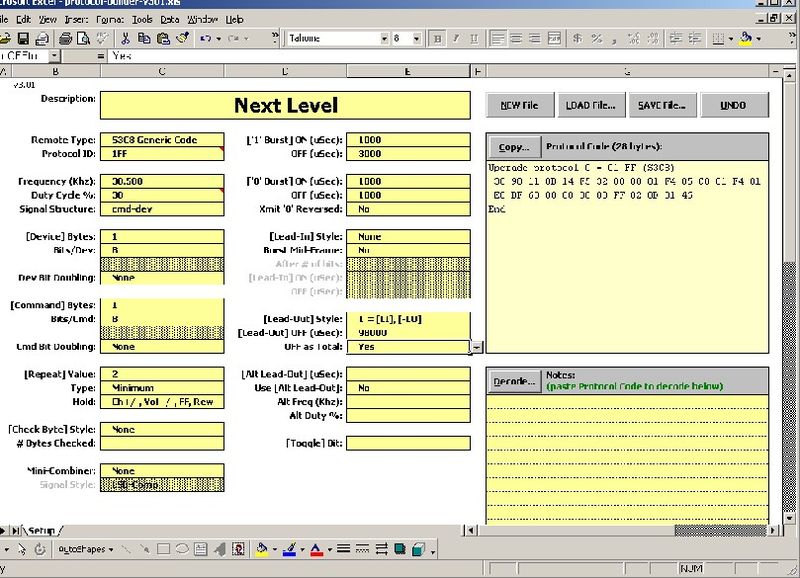The image size is (800, 578).
Task: Paste using the clipboard Paste icon
Action: [x=163, y=38]
